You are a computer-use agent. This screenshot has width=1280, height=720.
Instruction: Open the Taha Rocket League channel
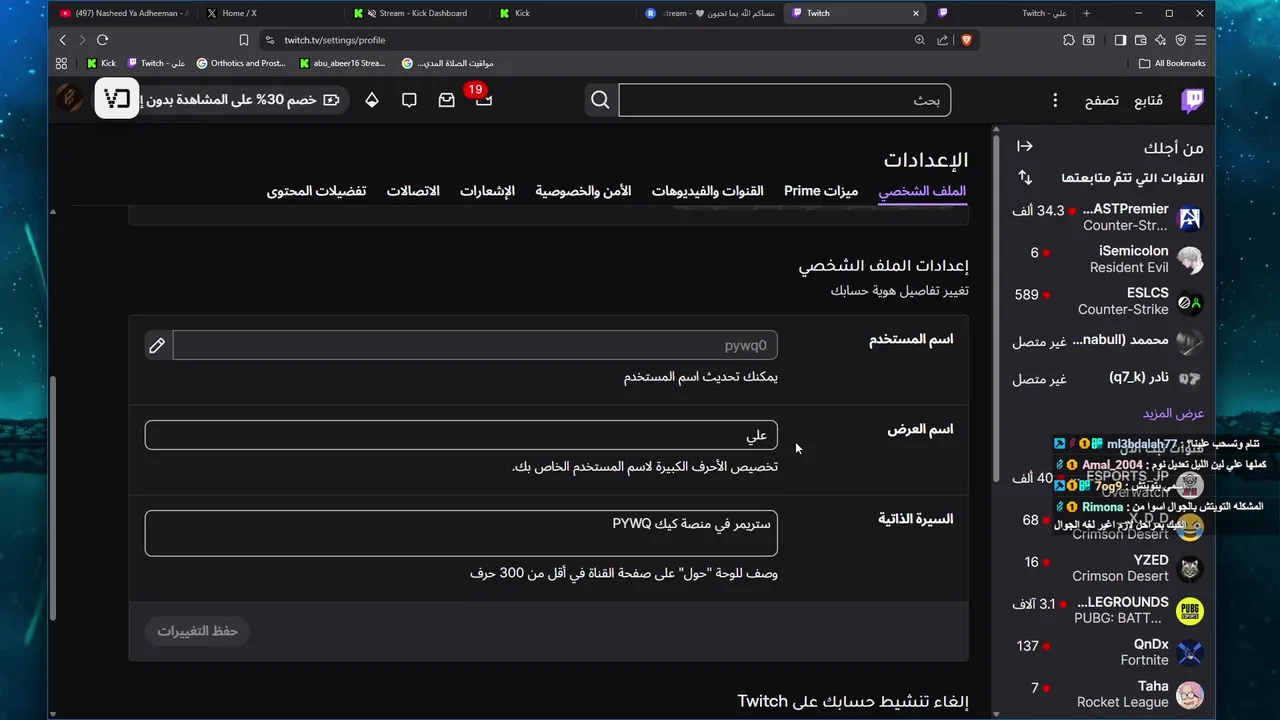click(x=1106, y=694)
